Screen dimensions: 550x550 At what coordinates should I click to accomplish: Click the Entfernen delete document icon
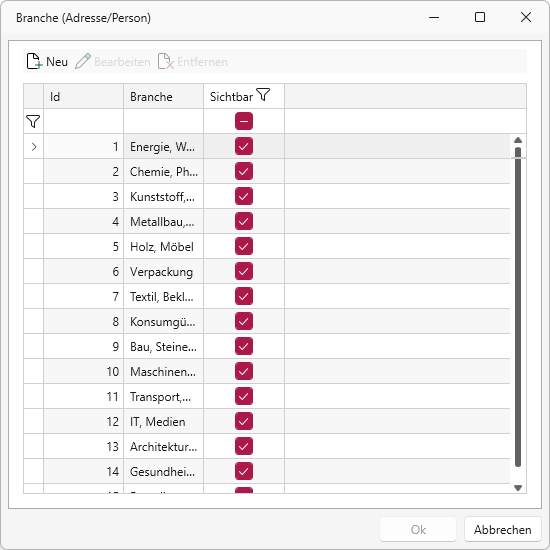(x=166, y=61)
